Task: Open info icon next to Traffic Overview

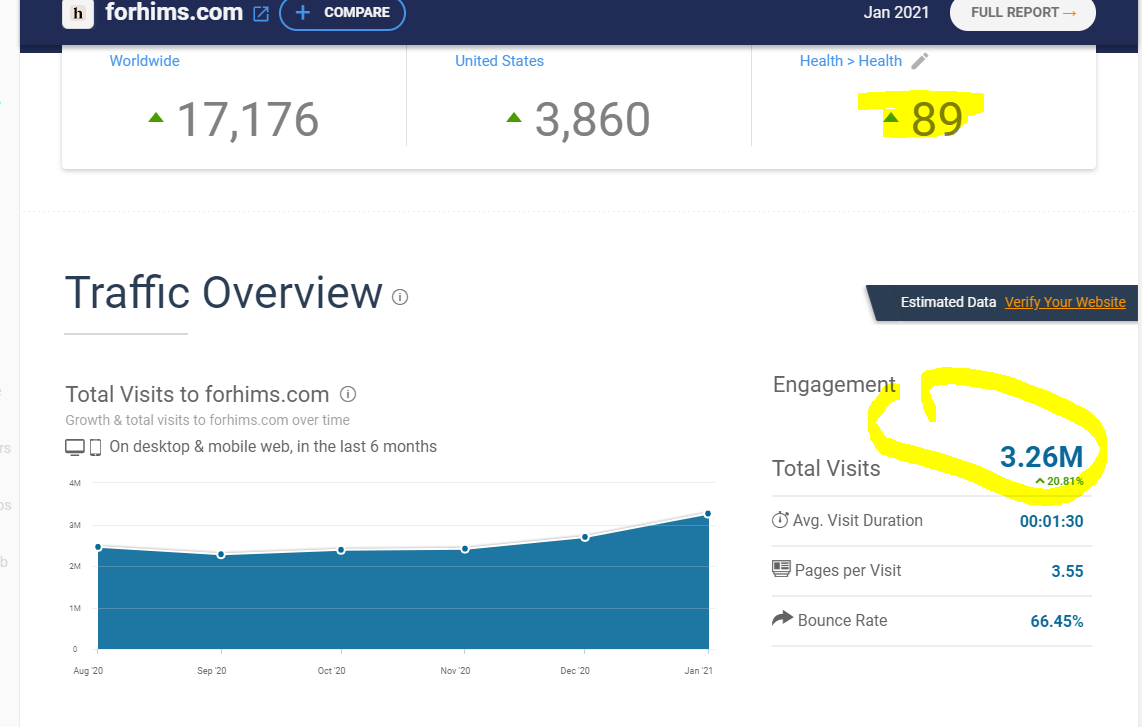Action: 400,297
